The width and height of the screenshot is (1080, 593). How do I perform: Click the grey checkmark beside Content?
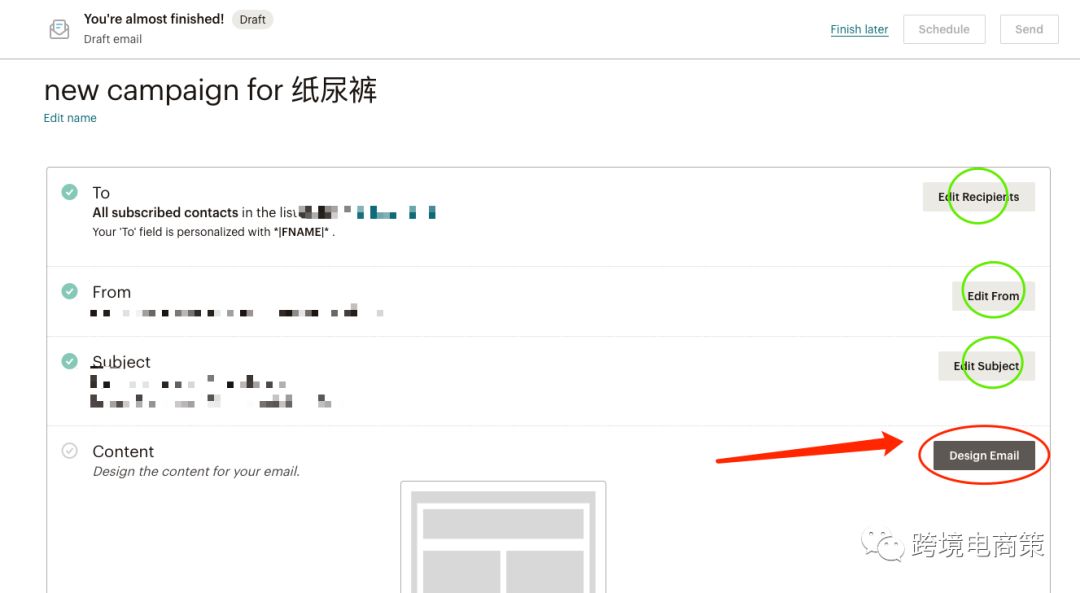pos(70,450)
